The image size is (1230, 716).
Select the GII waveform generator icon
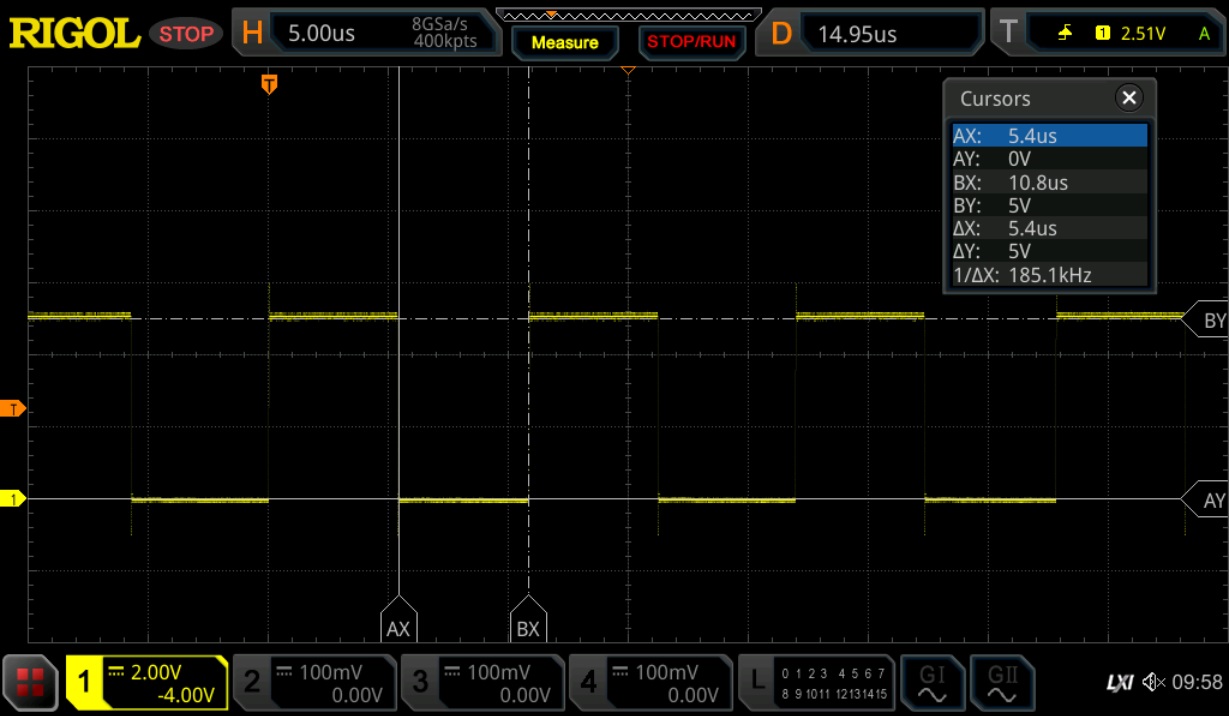pyautogui.click(x=1000, y=683)
